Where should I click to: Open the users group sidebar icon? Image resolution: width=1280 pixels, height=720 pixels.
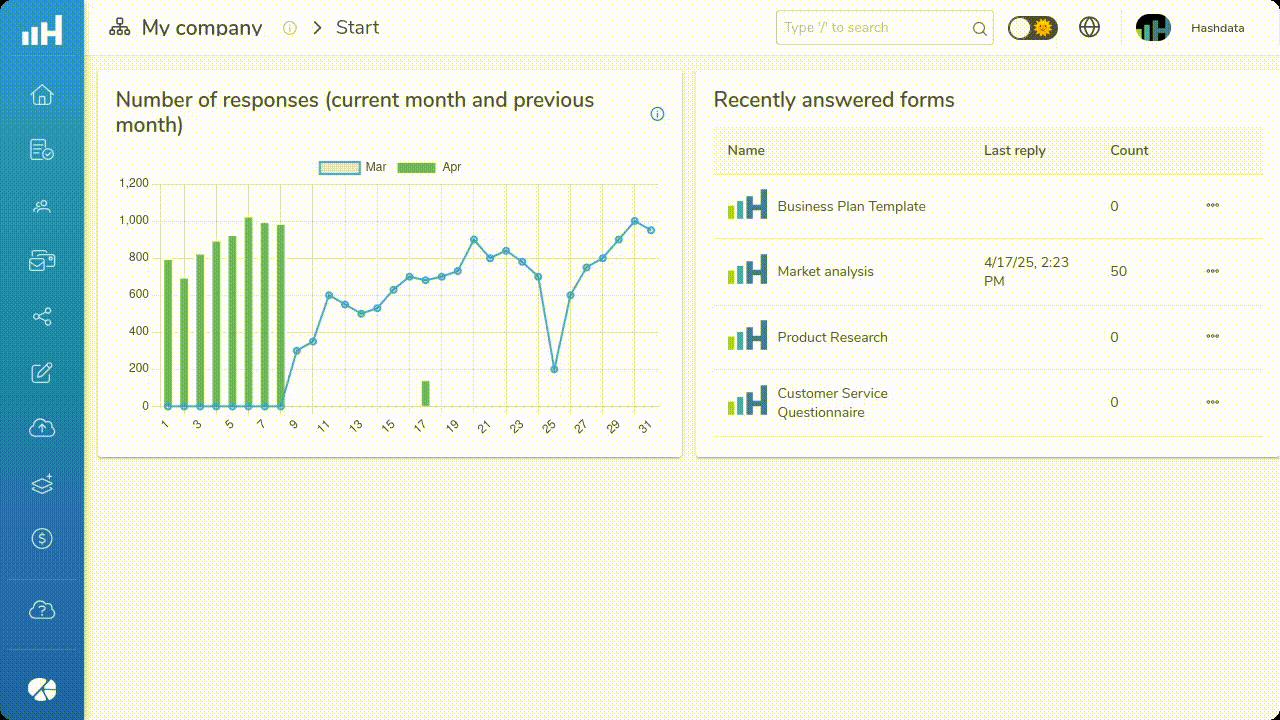pyautogui.click(x=42, y=207)
